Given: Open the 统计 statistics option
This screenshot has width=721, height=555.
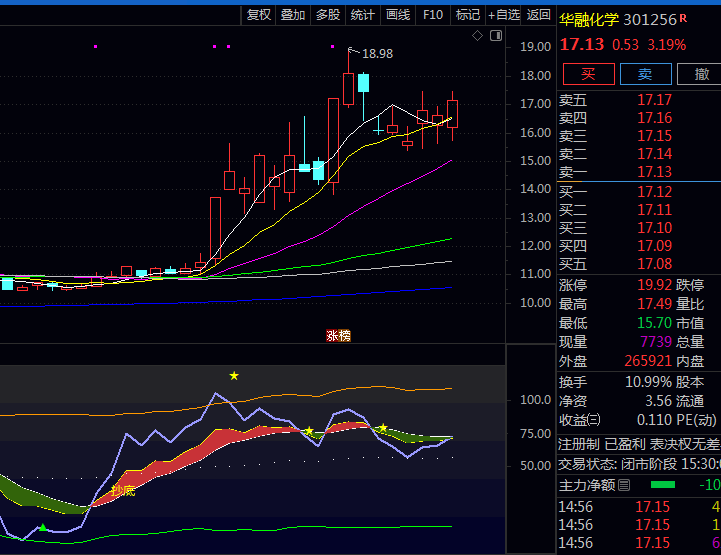Looking at the screenshot, I should 363,15.
